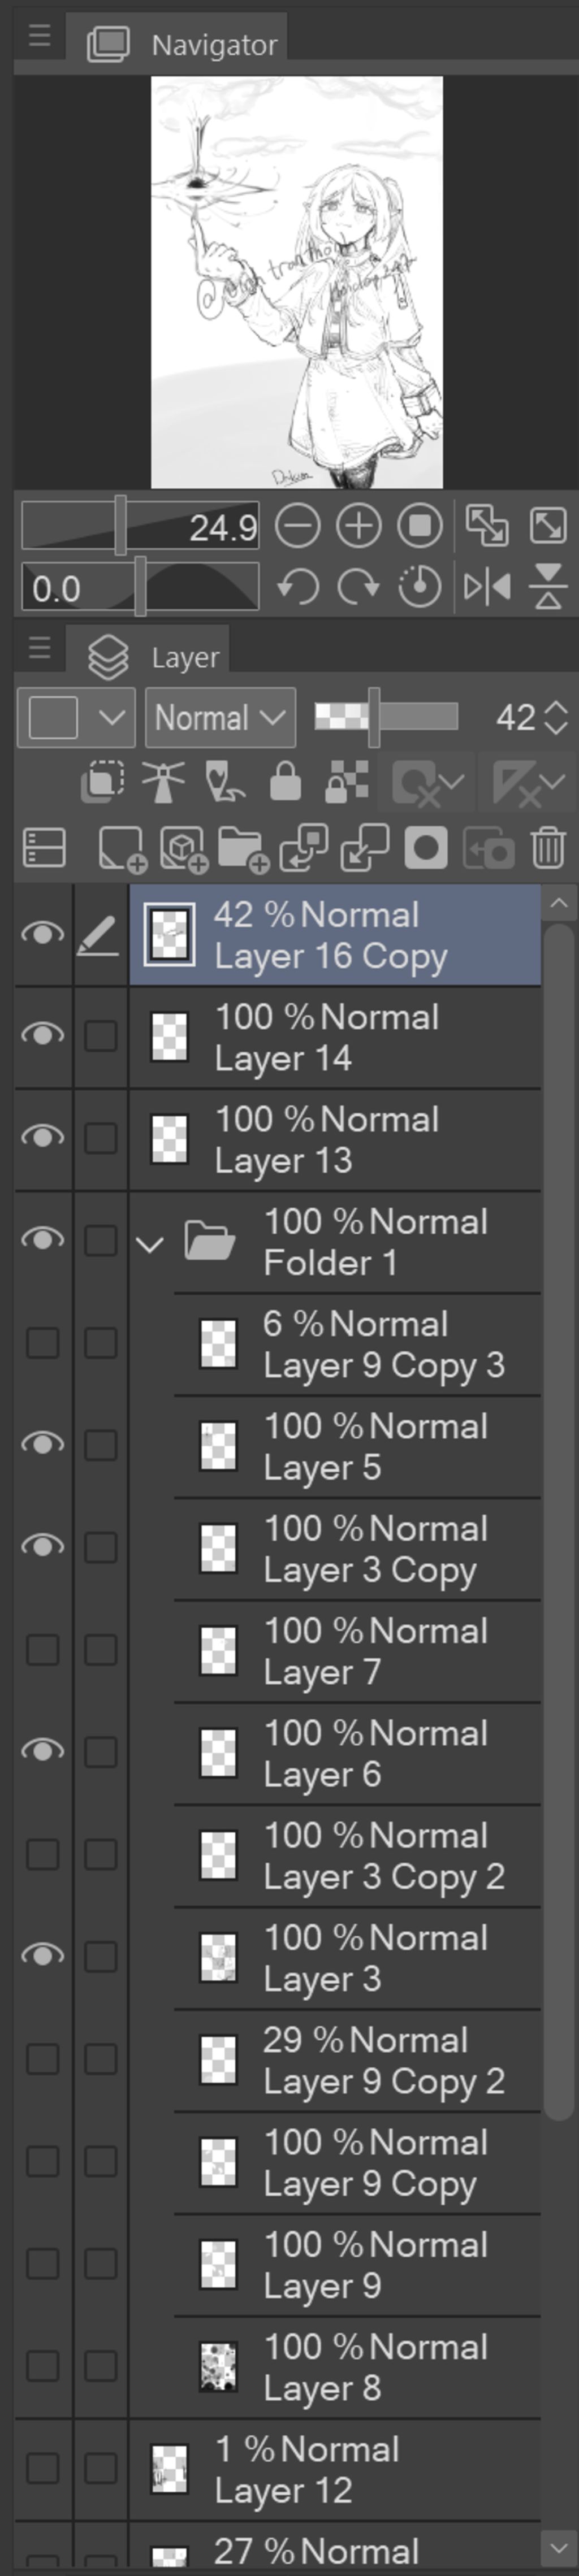579x2576 pixels.
Task: Show Layer 9 Copy 3 visibility box
Action: click(x=42, y=1343)
